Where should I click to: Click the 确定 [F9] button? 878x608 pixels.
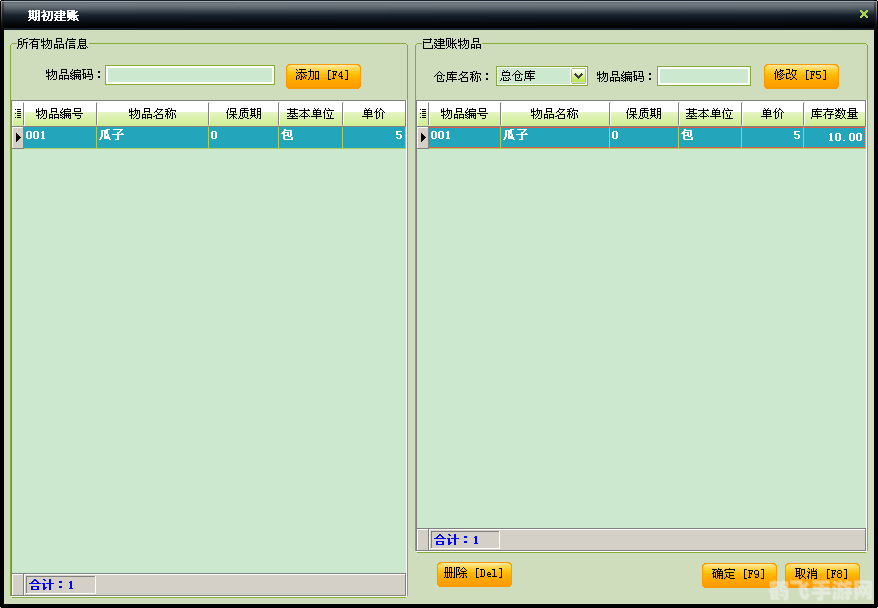(737, 575)
